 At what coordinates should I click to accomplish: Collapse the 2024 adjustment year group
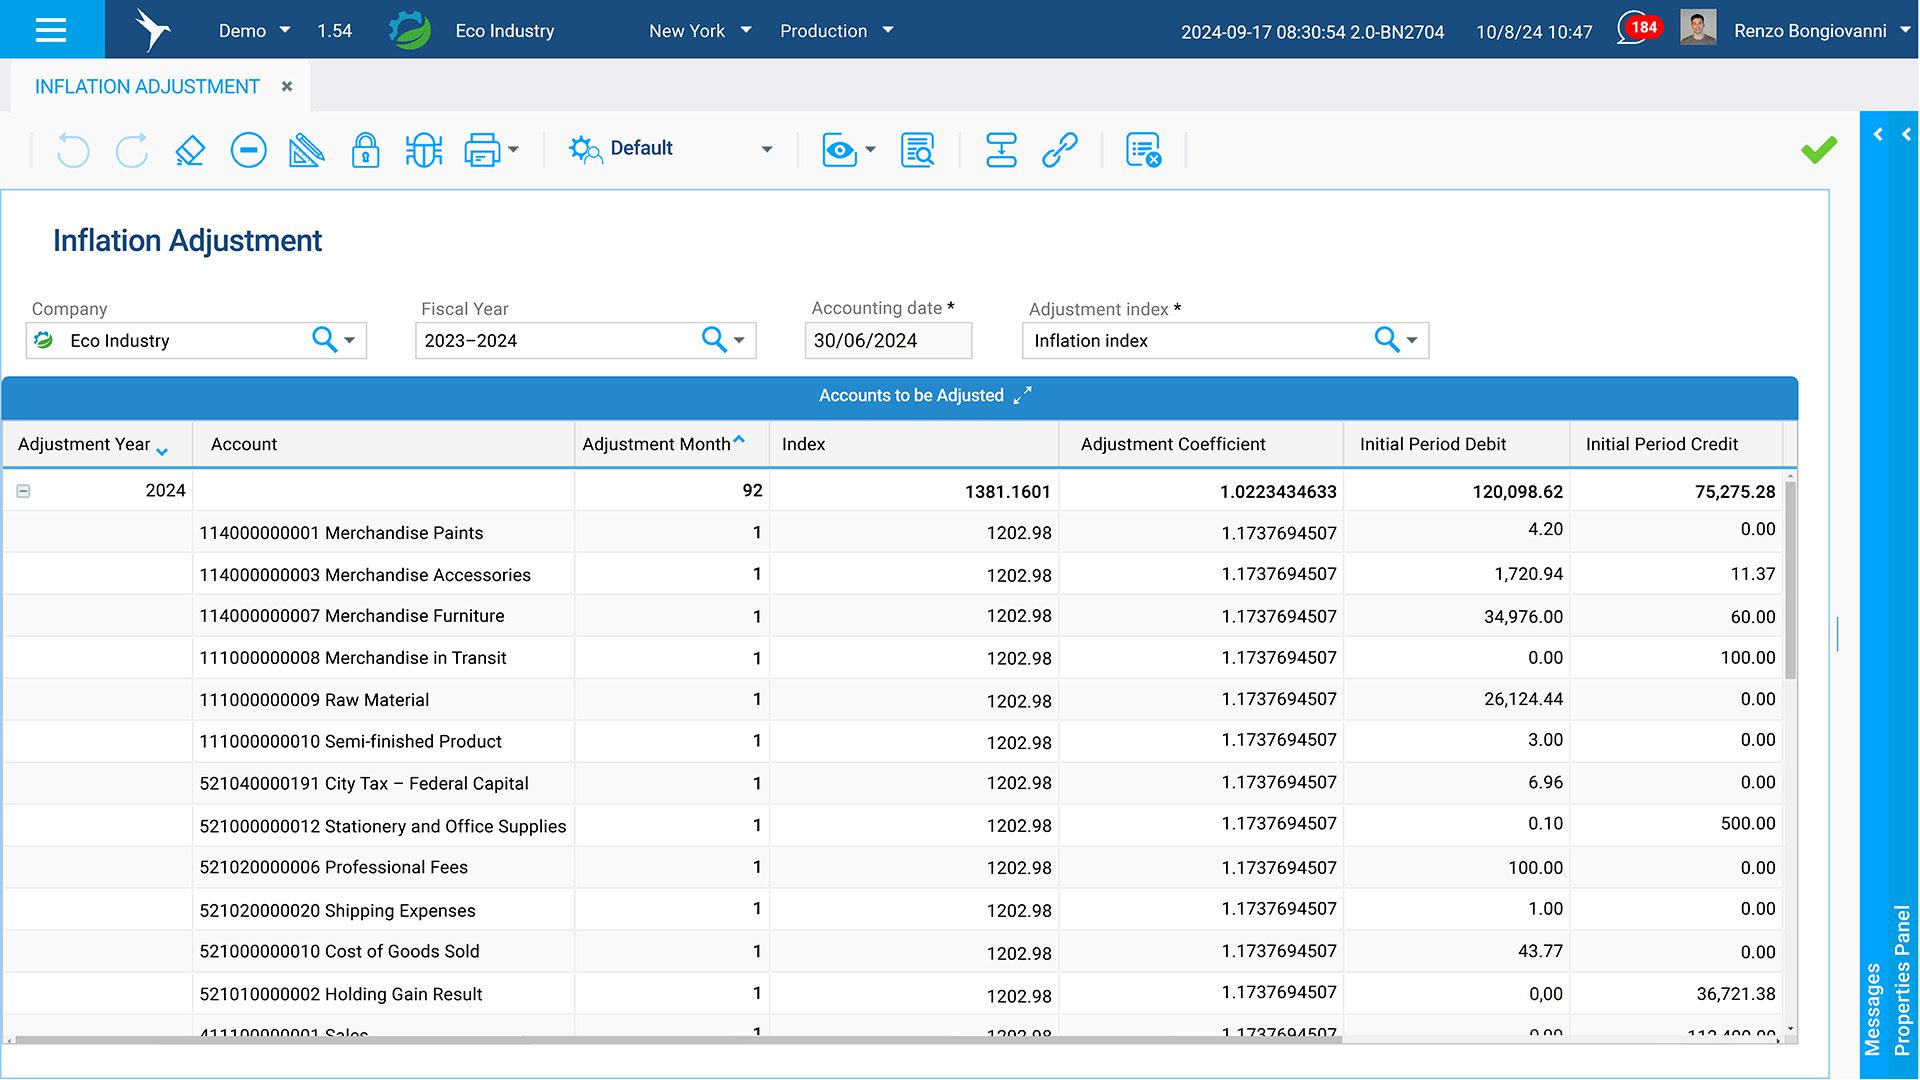point(23,491)
